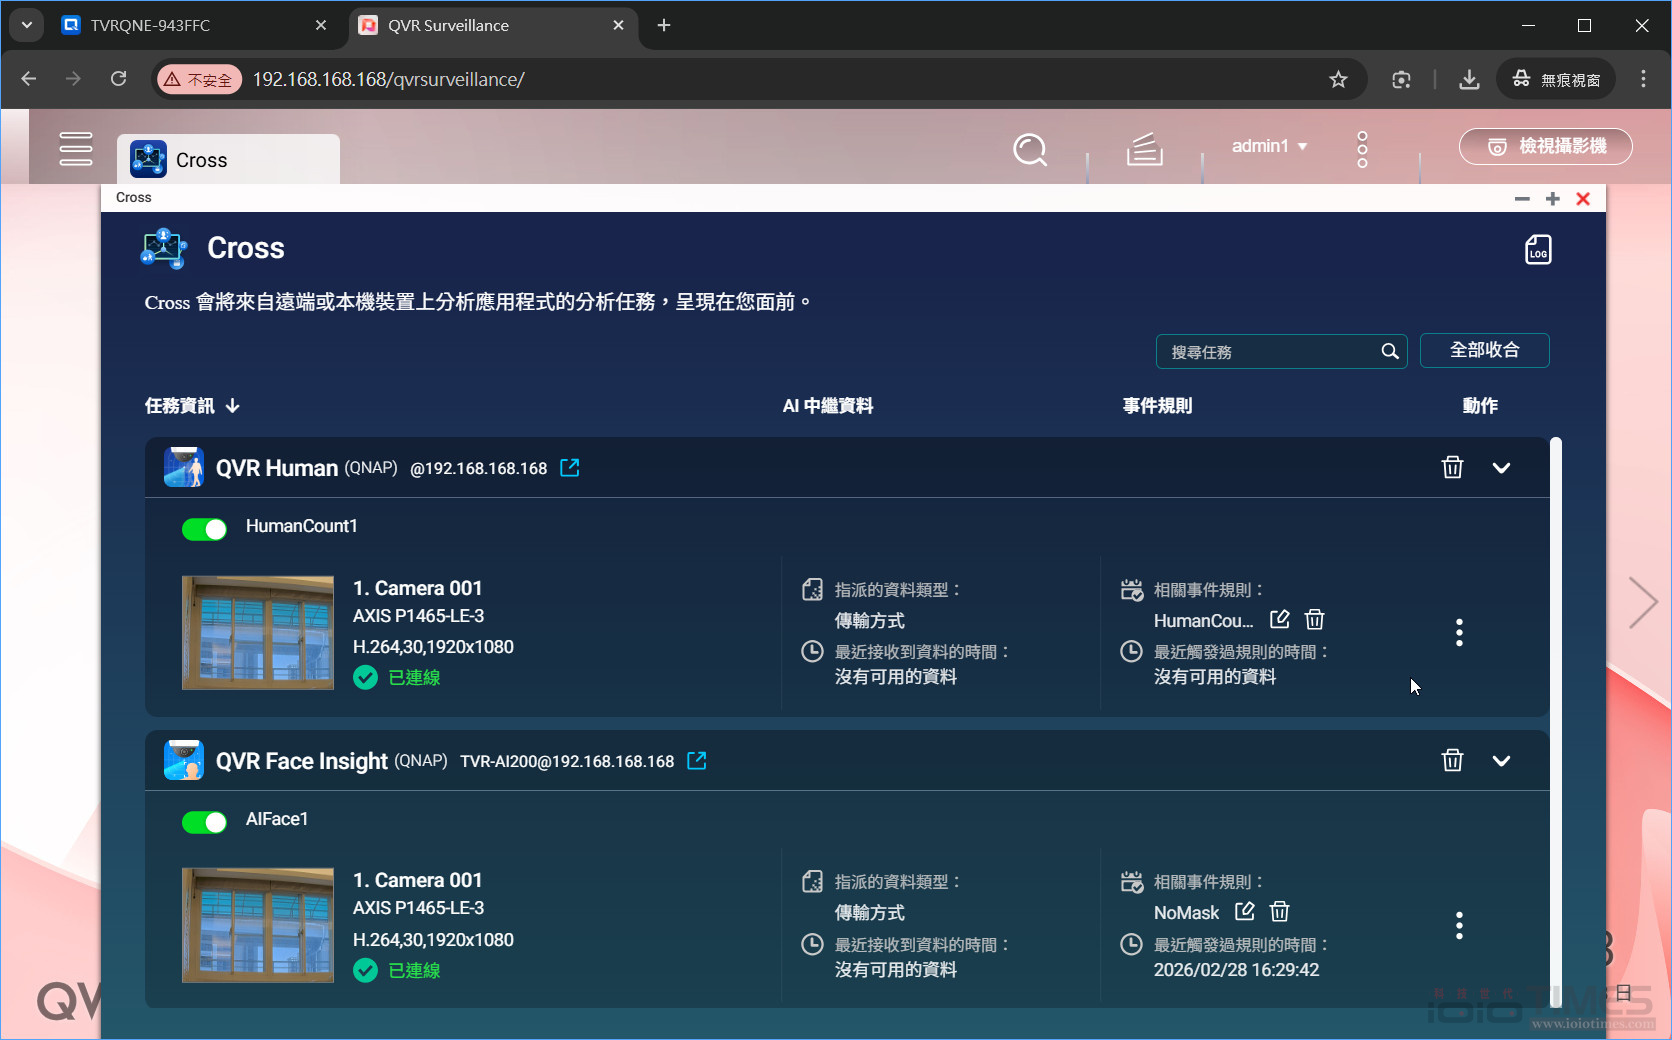Delete the QVR Human task
This screenshot has width=1672, height=1040.
[x=1452, y=467]
